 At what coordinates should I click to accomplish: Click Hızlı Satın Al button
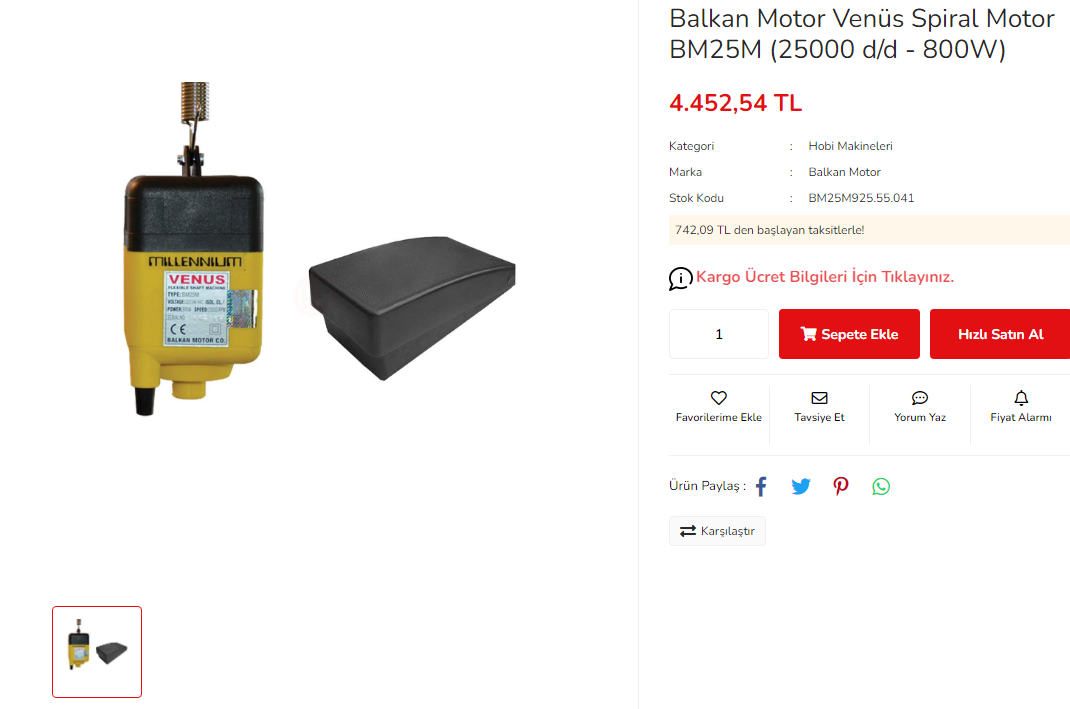click(1000, 334)
